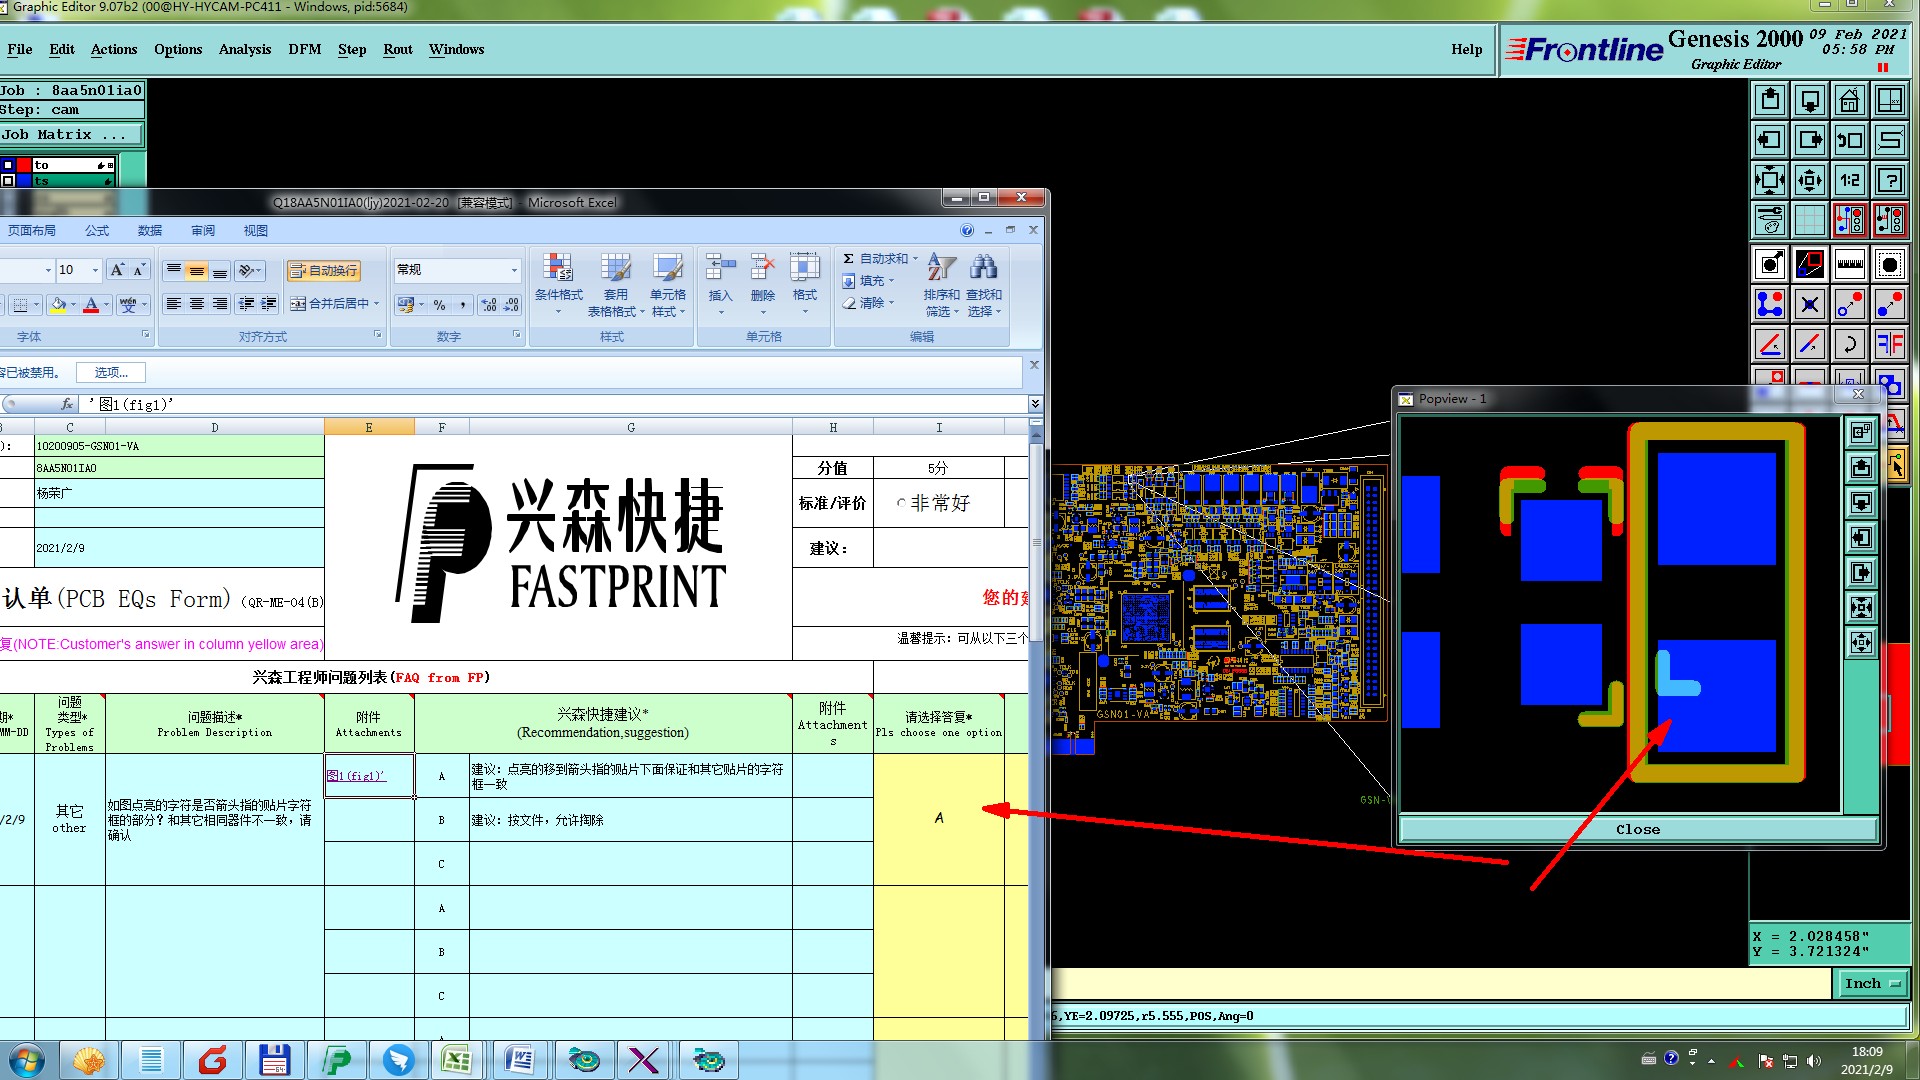Click the Home view icon in Genesis toolbar
Image resolution: width=1920 pixels, height=1080 pixels.
pyautogui.click(x=1849, y=100)
